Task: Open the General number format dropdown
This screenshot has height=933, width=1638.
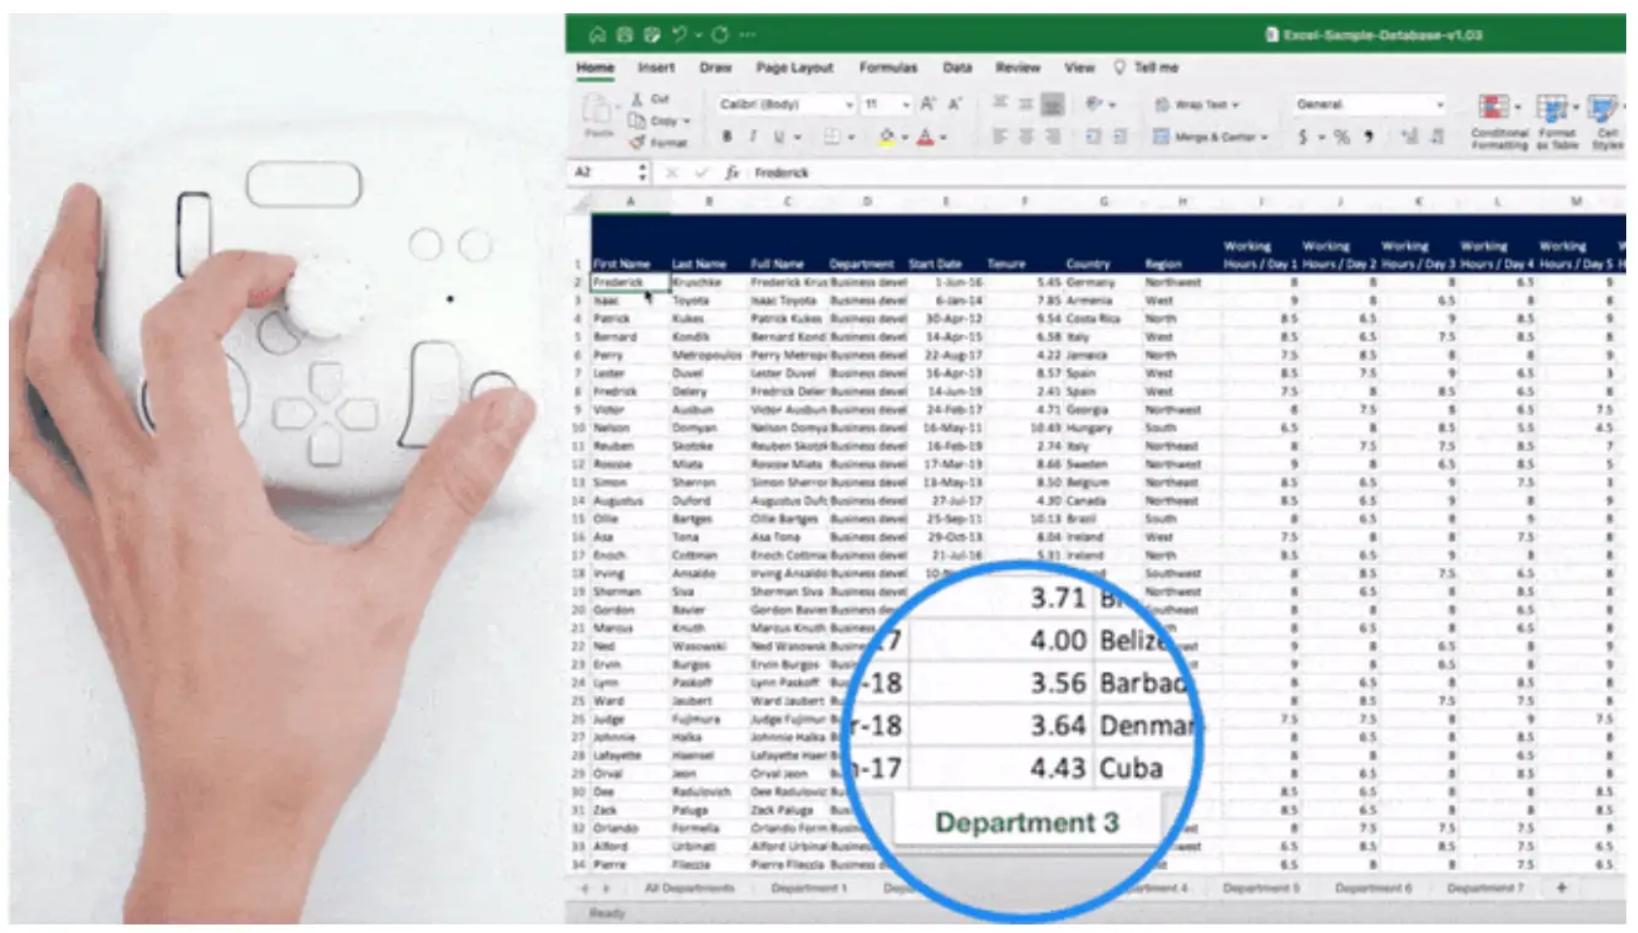Action: coord(1368,104)
